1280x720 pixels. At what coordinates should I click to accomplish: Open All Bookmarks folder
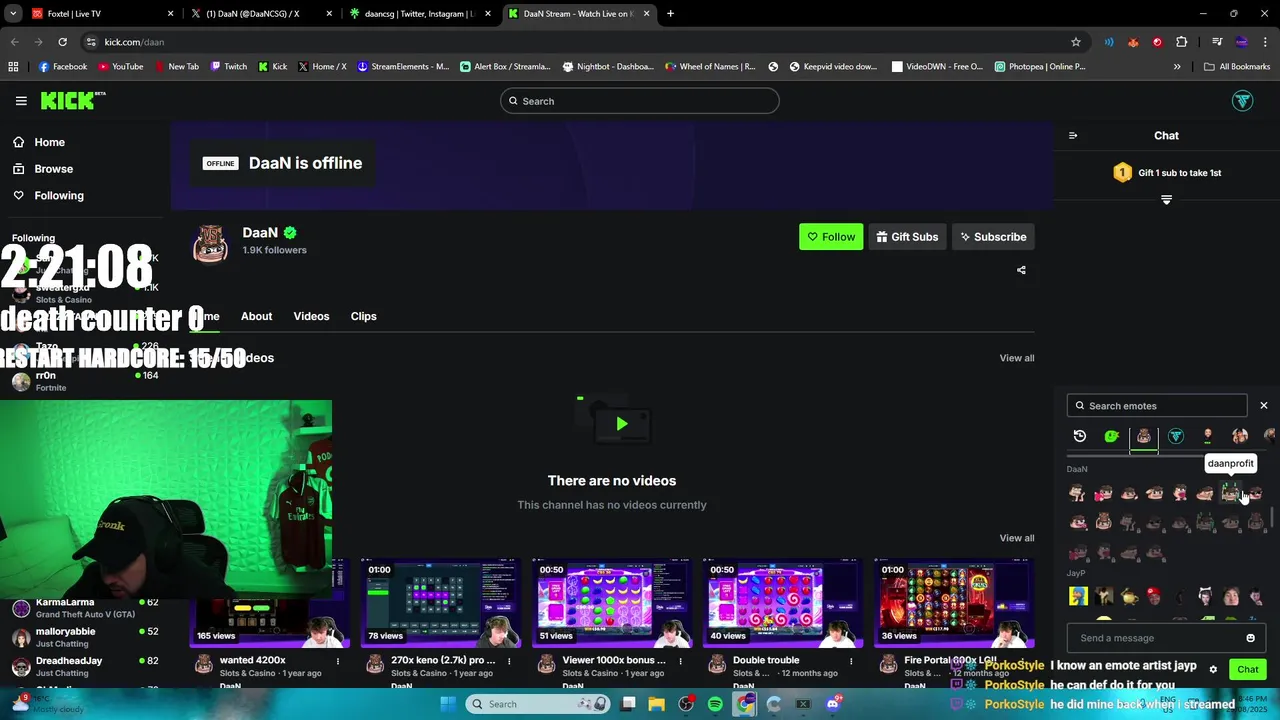pos(1237,67)
